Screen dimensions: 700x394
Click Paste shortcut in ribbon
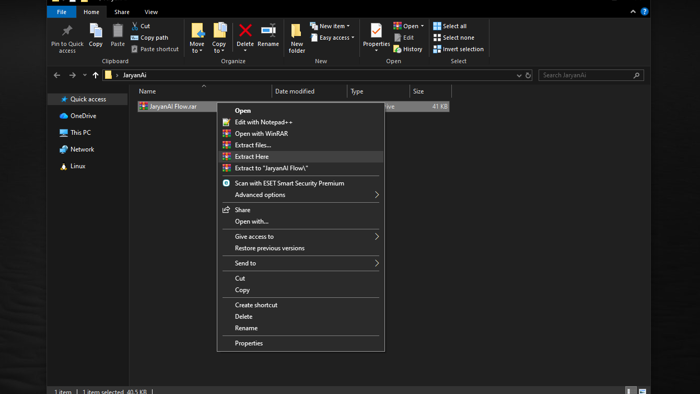[155, 49]
